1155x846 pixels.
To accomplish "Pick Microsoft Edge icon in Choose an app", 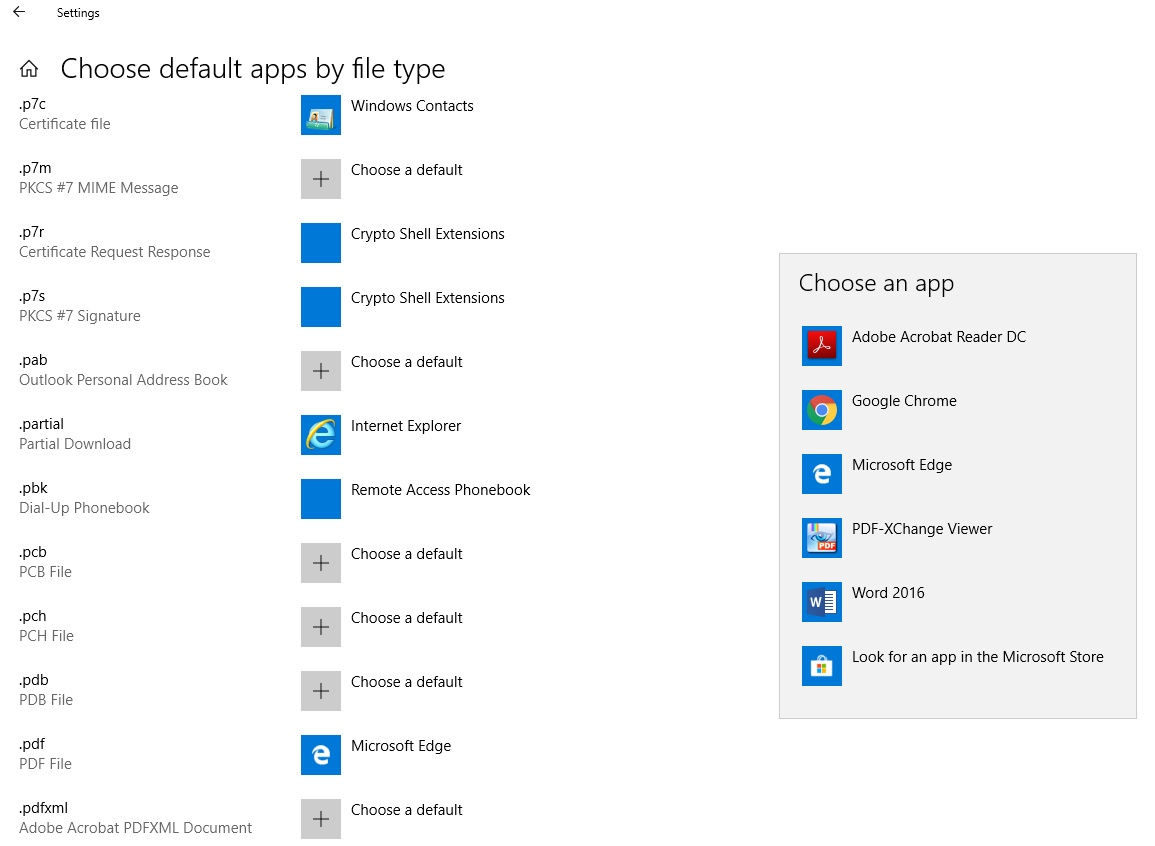I will coord(821,474).
